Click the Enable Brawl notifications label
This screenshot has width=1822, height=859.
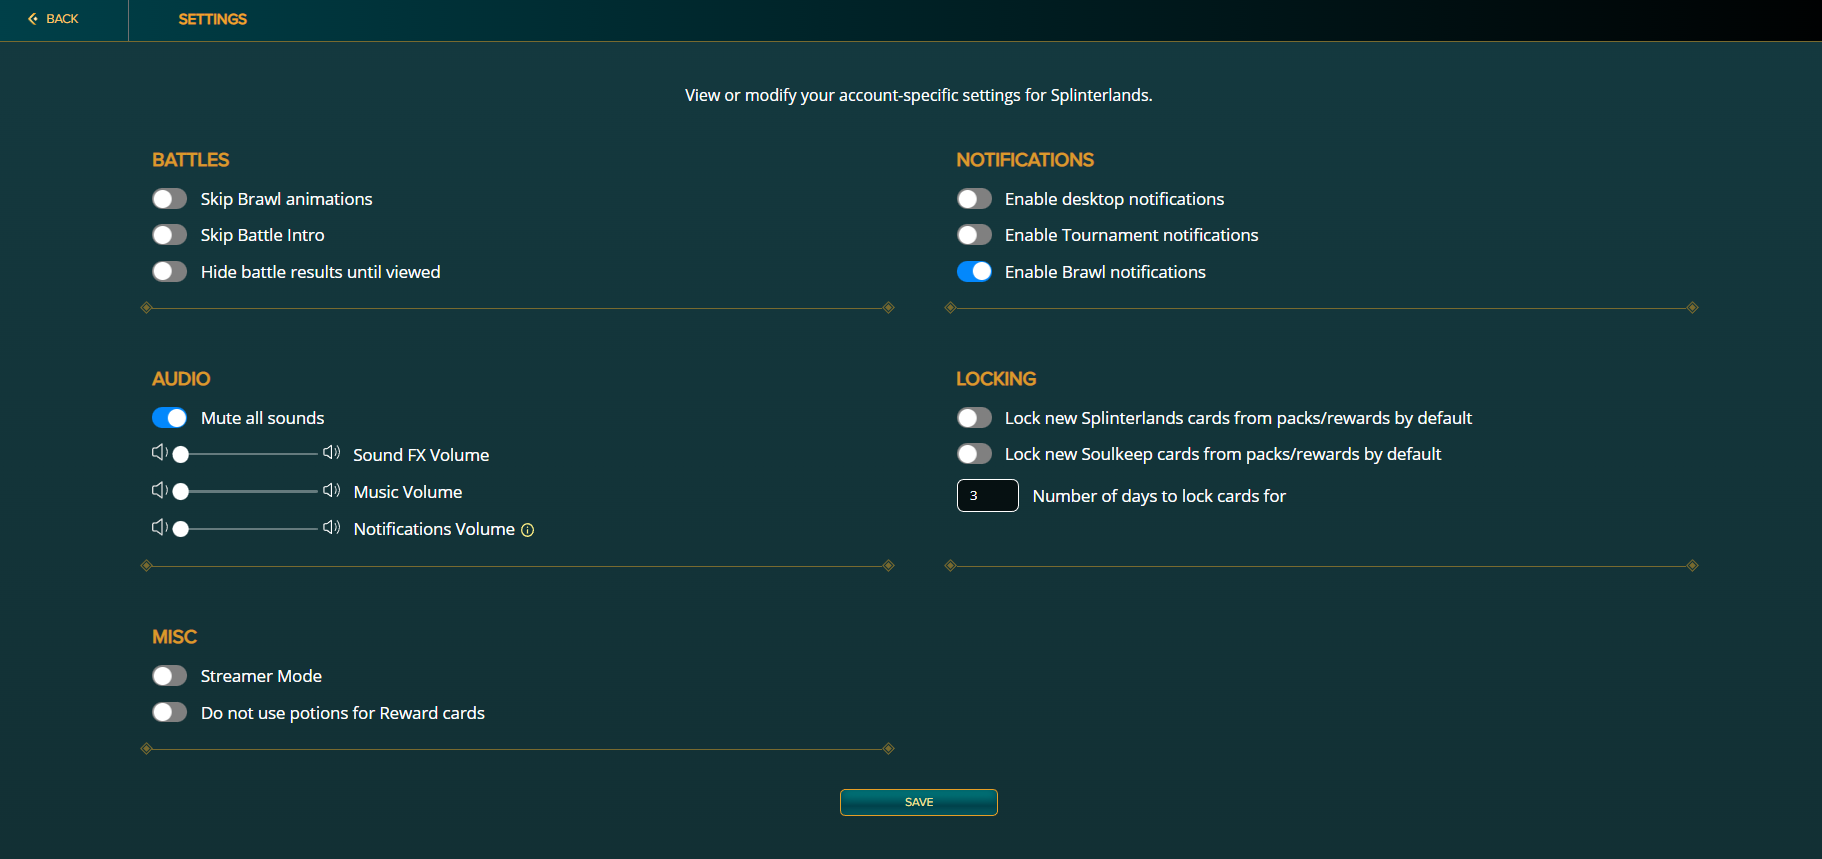click(x=1105, y=272)
